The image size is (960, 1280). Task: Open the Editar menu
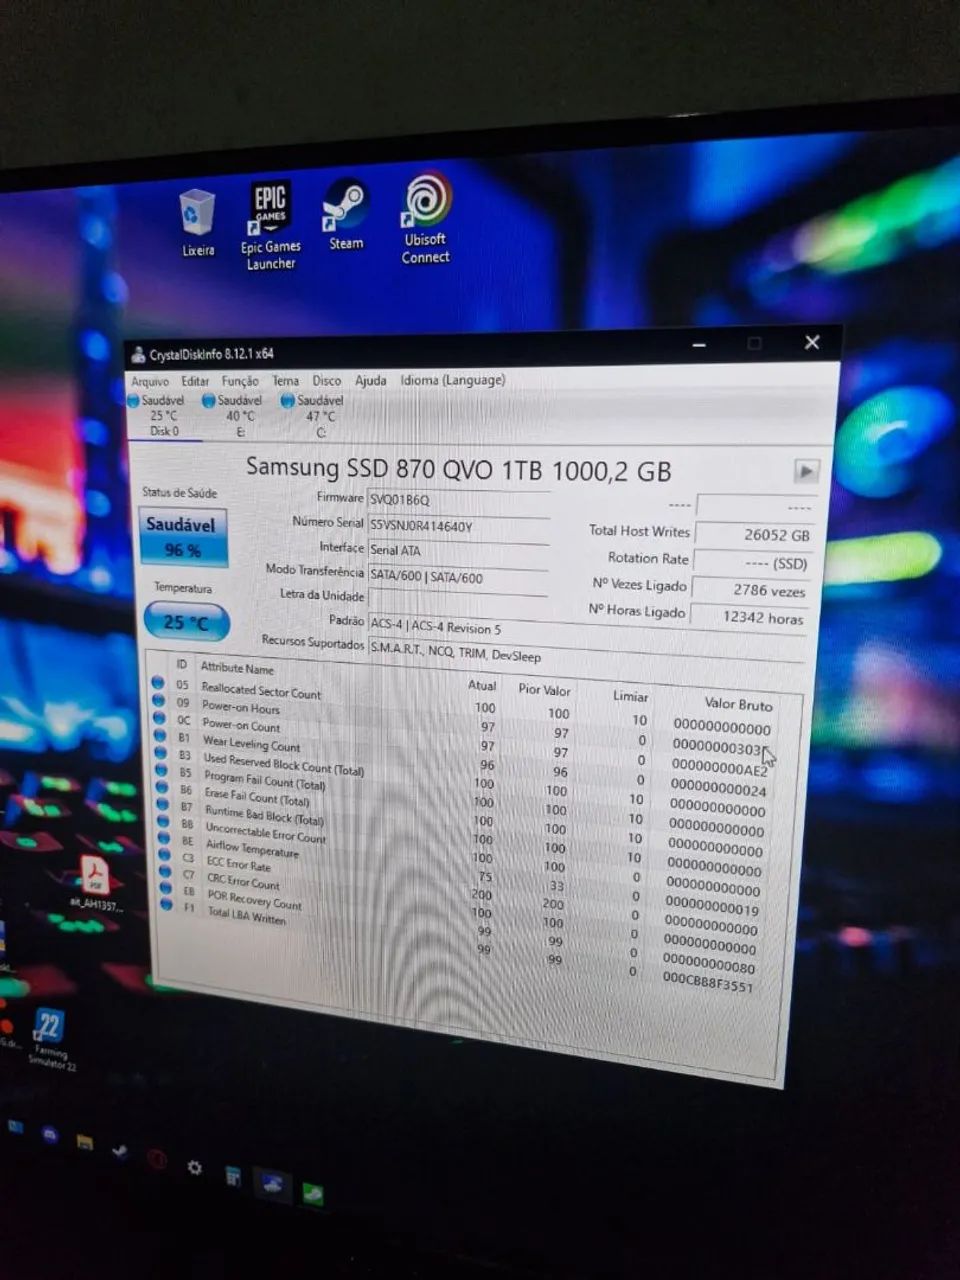195,381
